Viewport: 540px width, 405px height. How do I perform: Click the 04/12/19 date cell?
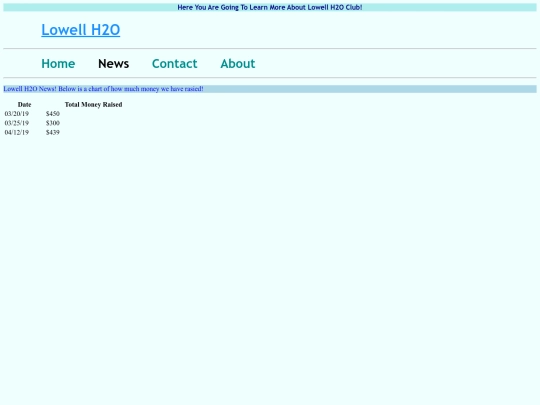click(x=17, y=132)
